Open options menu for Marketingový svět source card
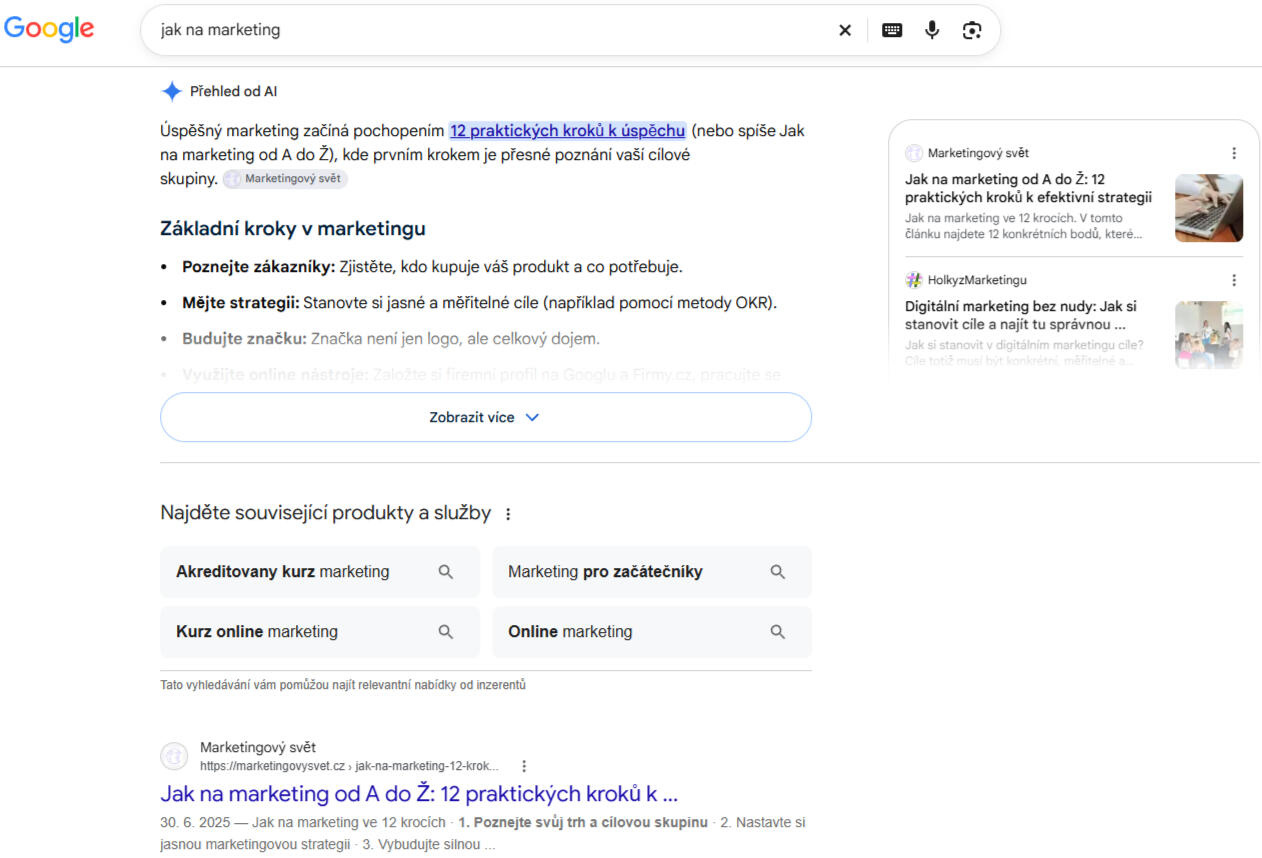The image size is (1262, 858). pyautogui.click(x=1234, y=153)
